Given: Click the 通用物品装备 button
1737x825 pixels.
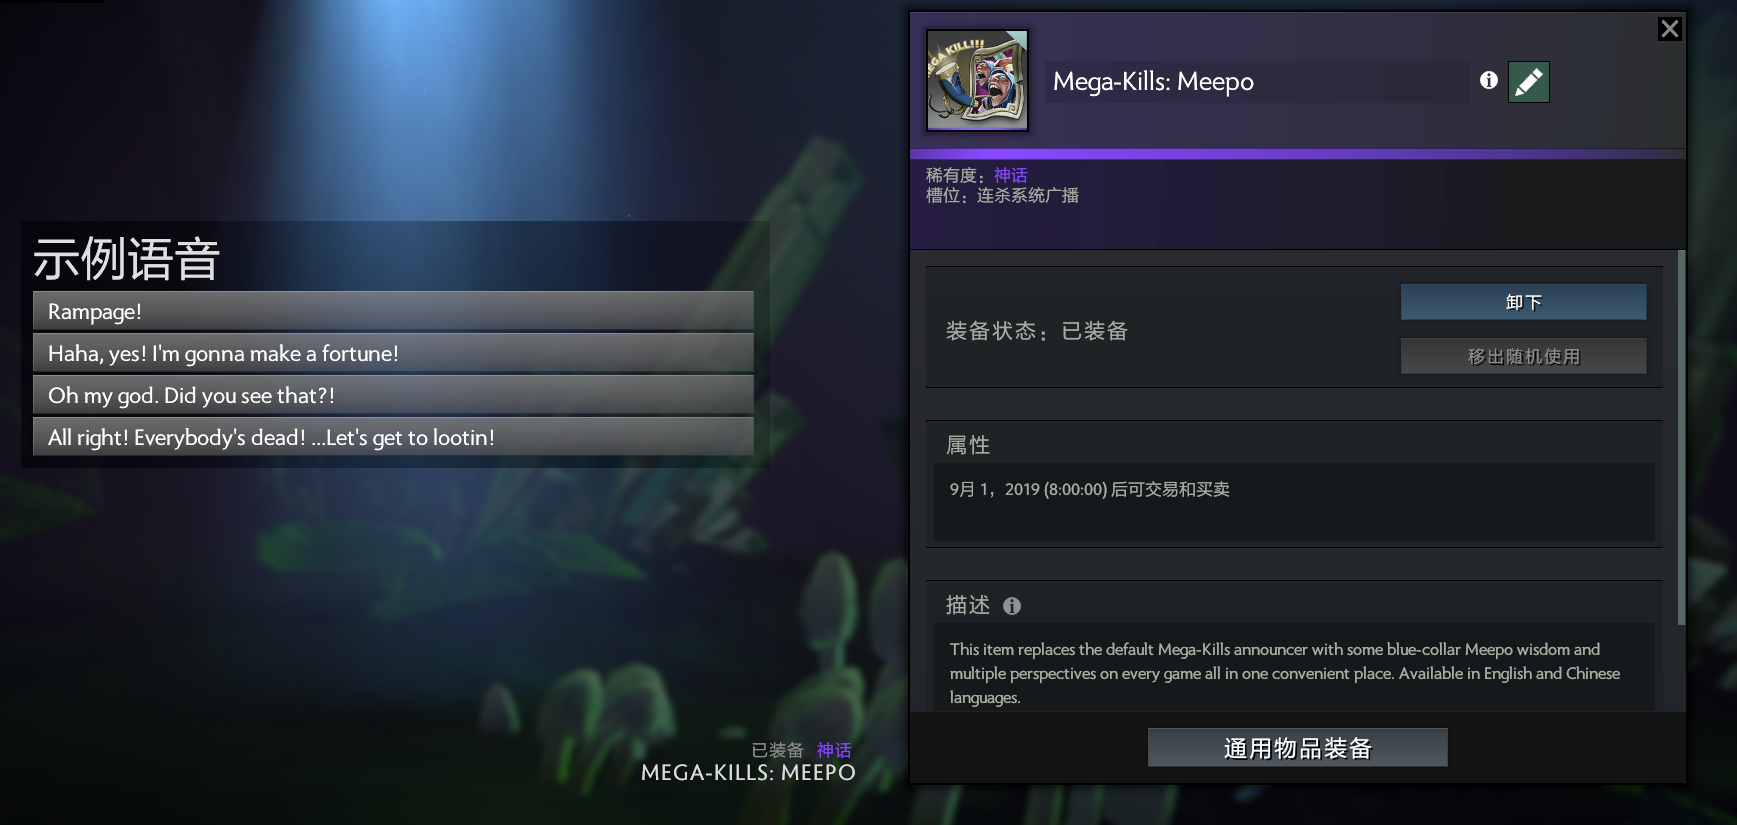Looking at the screenshot, I should pyautogui.click(x=1297, y=748).
